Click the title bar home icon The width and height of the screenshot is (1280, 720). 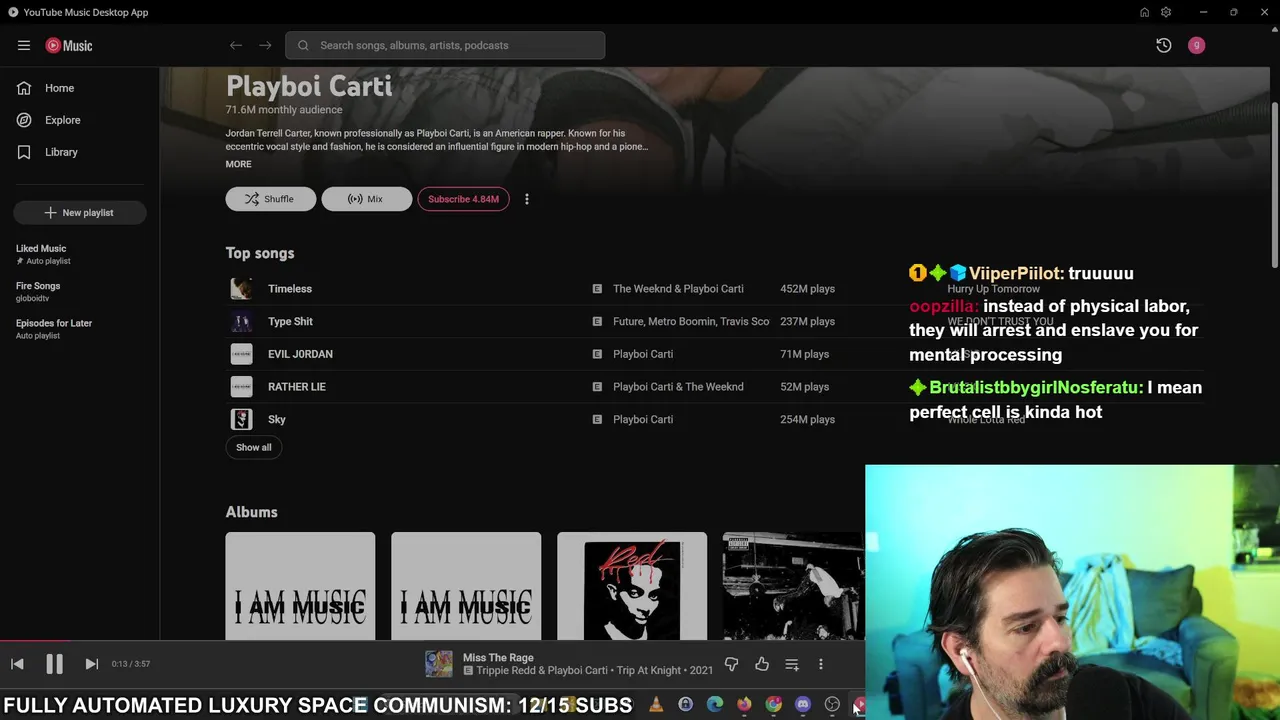click(x=1144, y=12)
